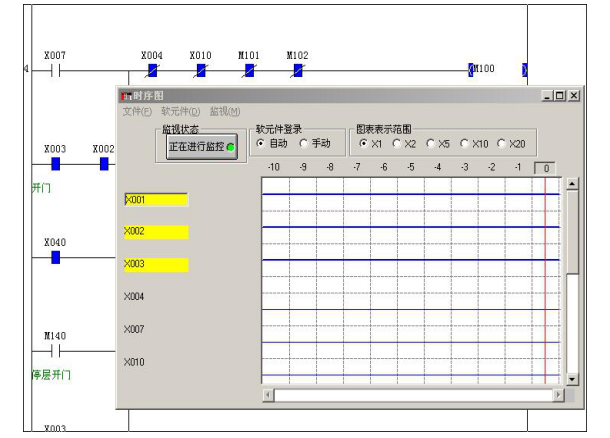Click the vertical scrollbar down arrow
The width and height of the screenshot is (610, 438).
[x=572, y=378]
